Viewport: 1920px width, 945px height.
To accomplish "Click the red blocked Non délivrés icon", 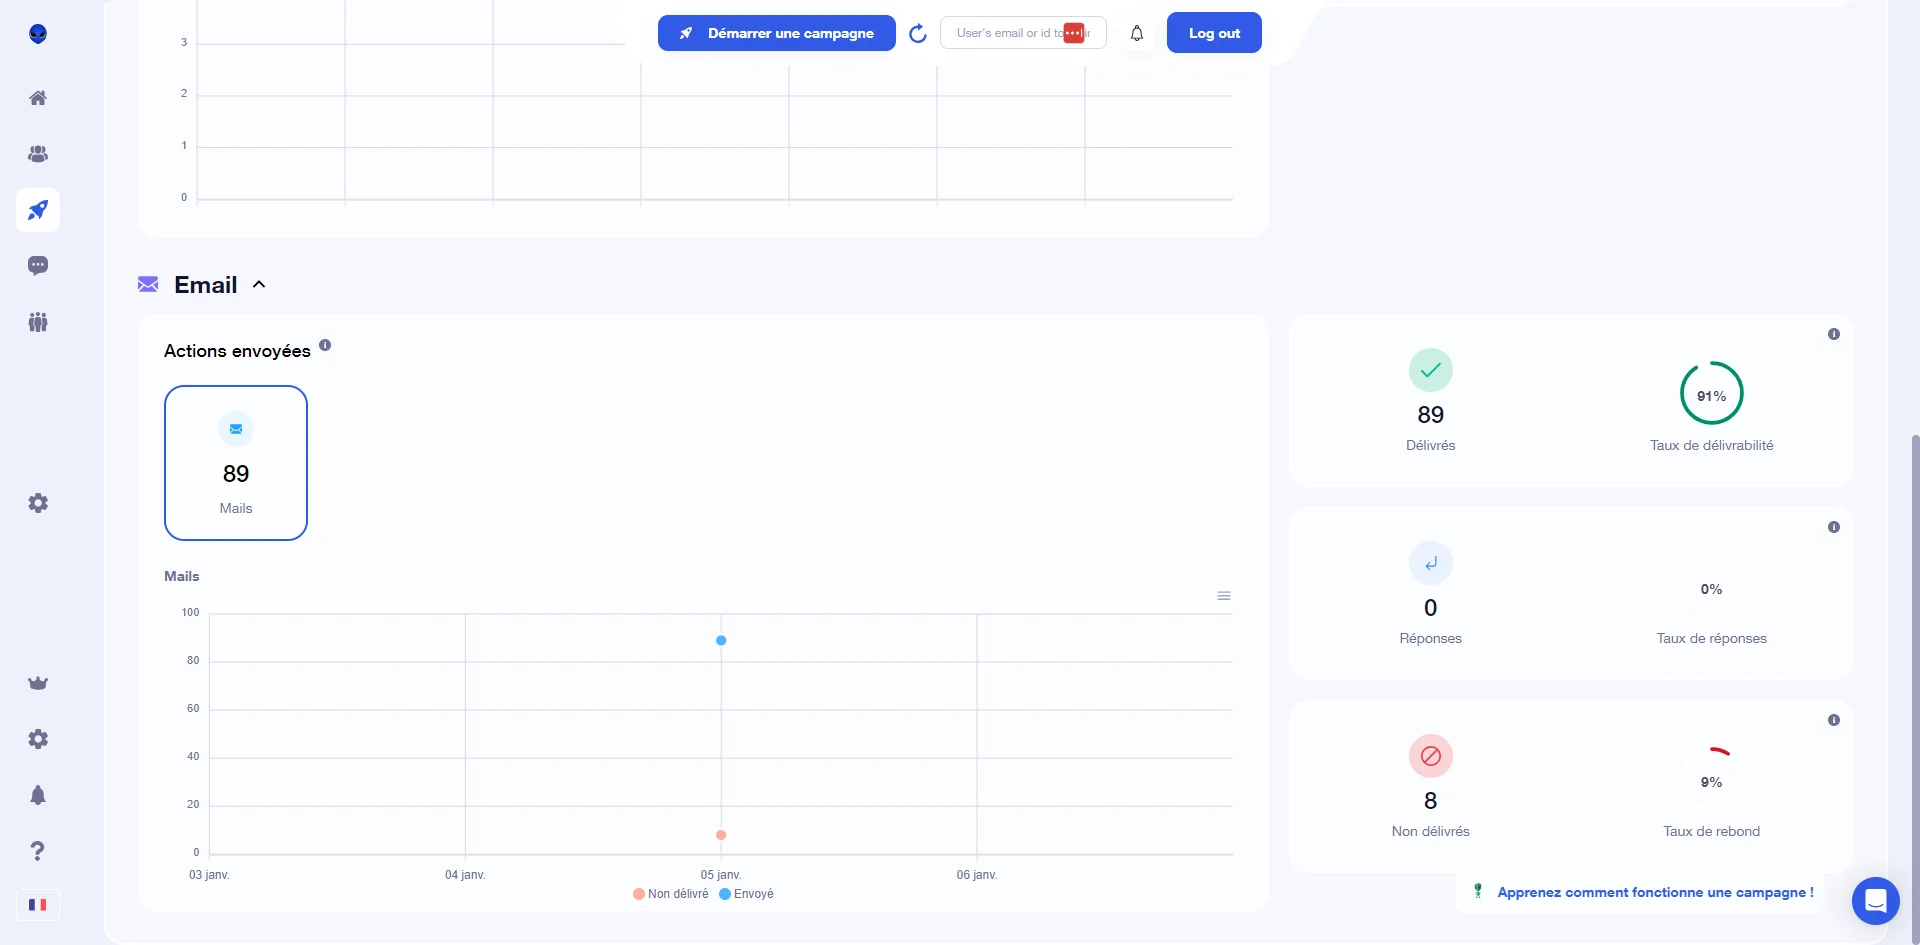I will pyautogui.click(x=1431, y=756).
